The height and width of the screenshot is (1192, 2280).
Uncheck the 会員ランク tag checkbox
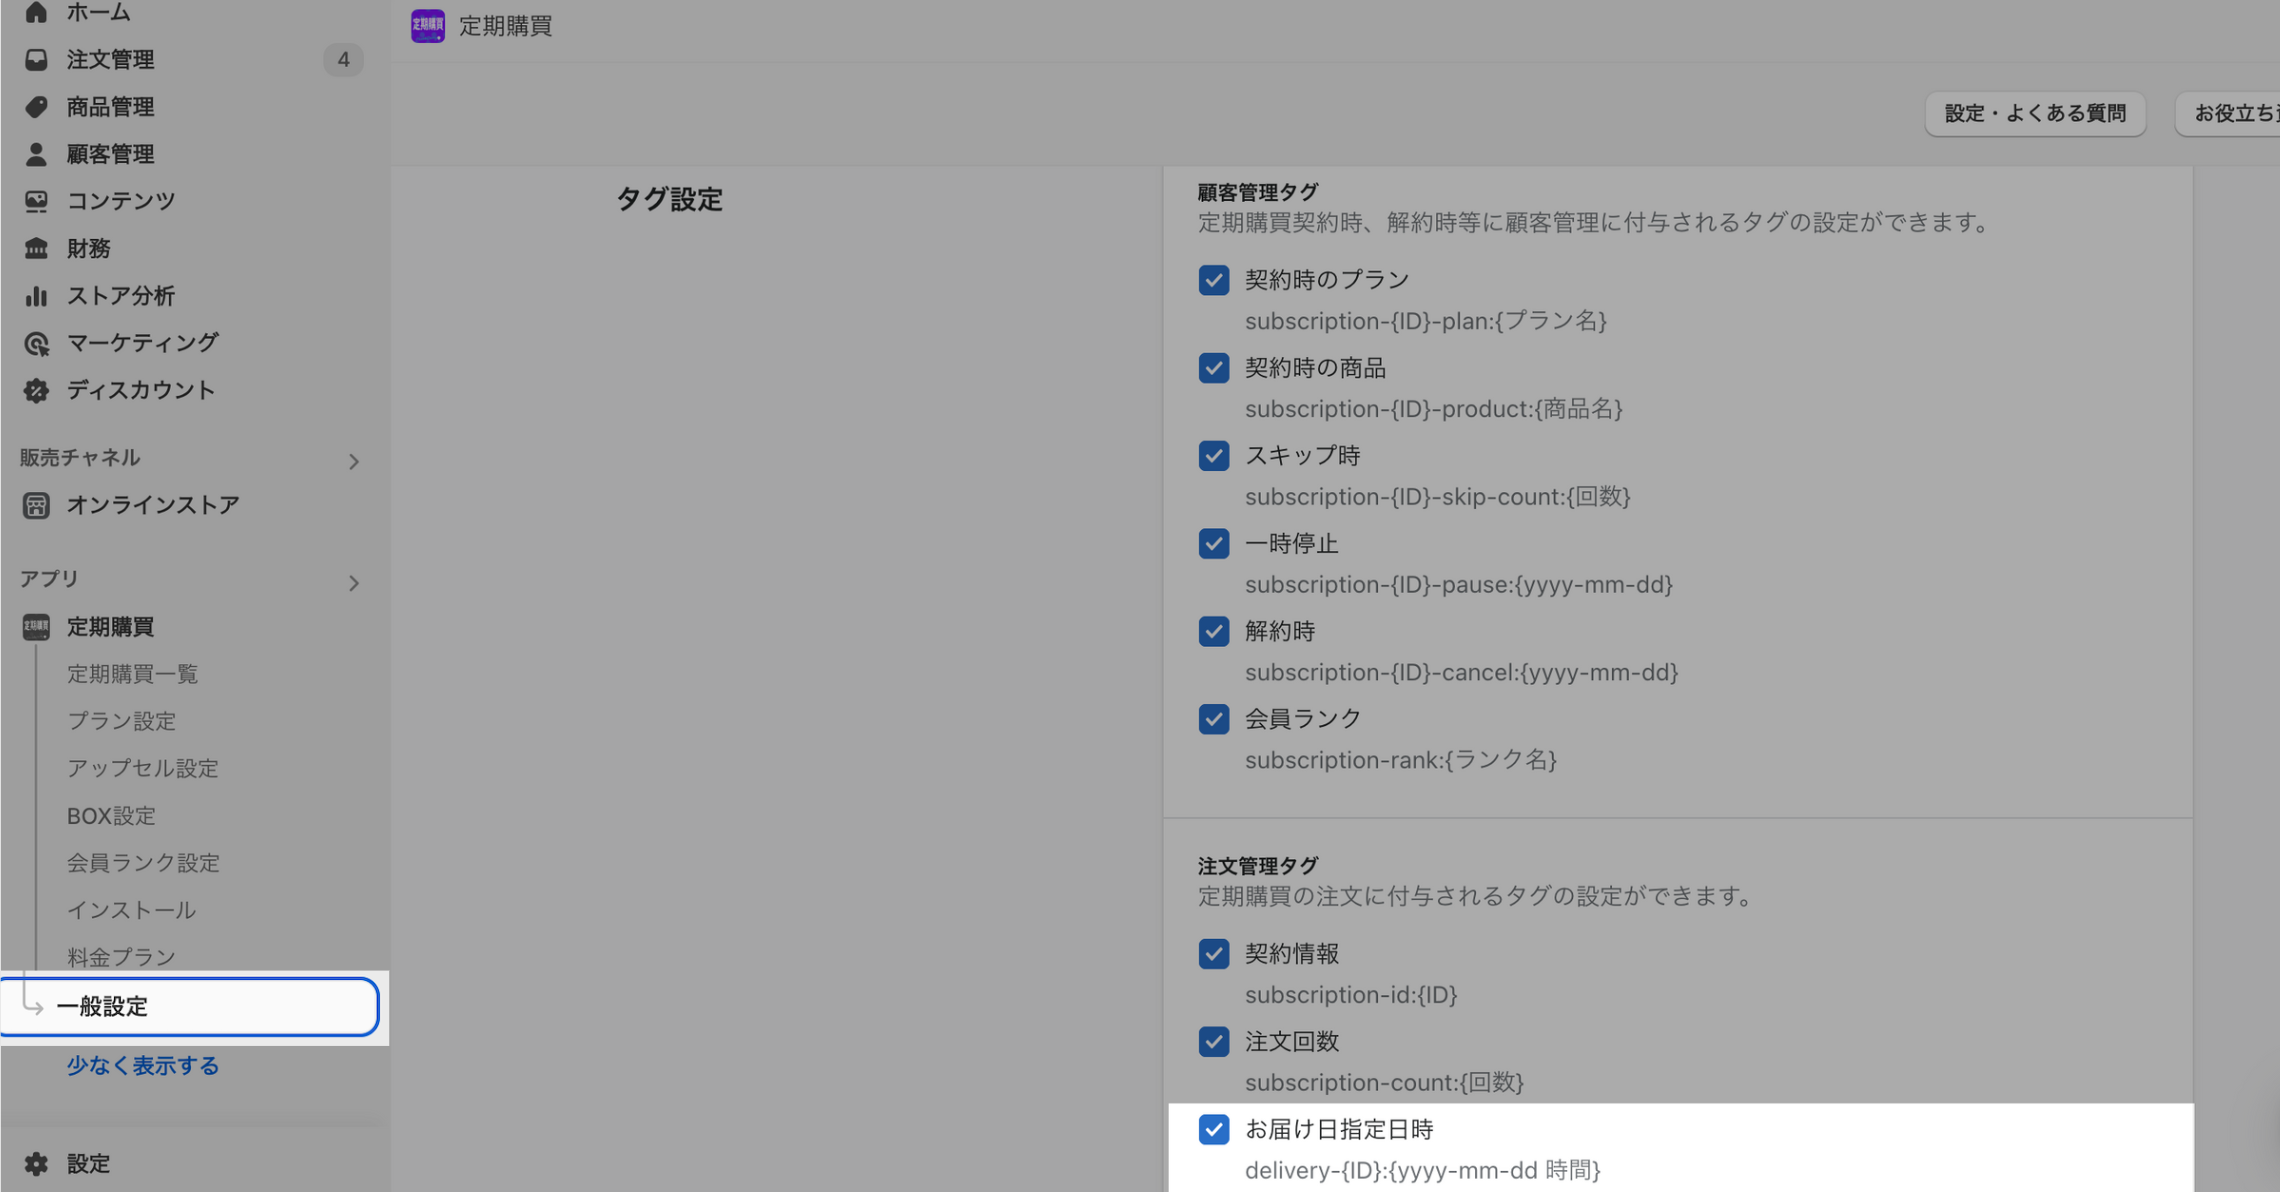pos(1213,719)
